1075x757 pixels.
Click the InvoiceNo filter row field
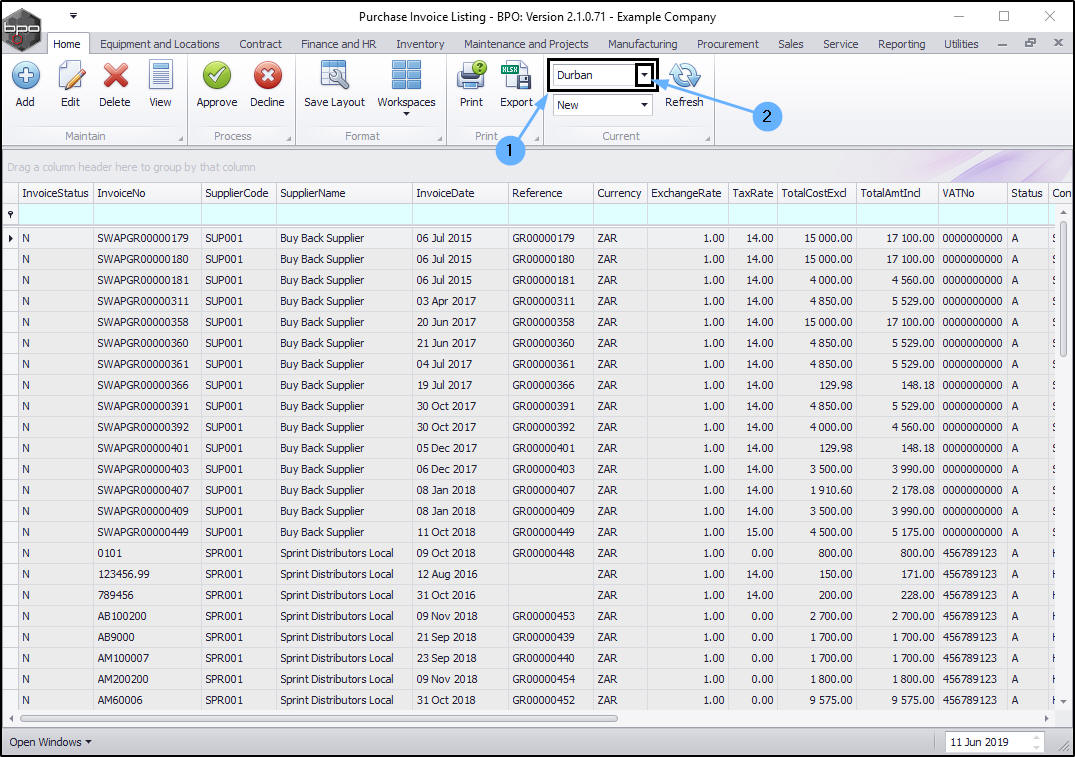tap(147, 214)
